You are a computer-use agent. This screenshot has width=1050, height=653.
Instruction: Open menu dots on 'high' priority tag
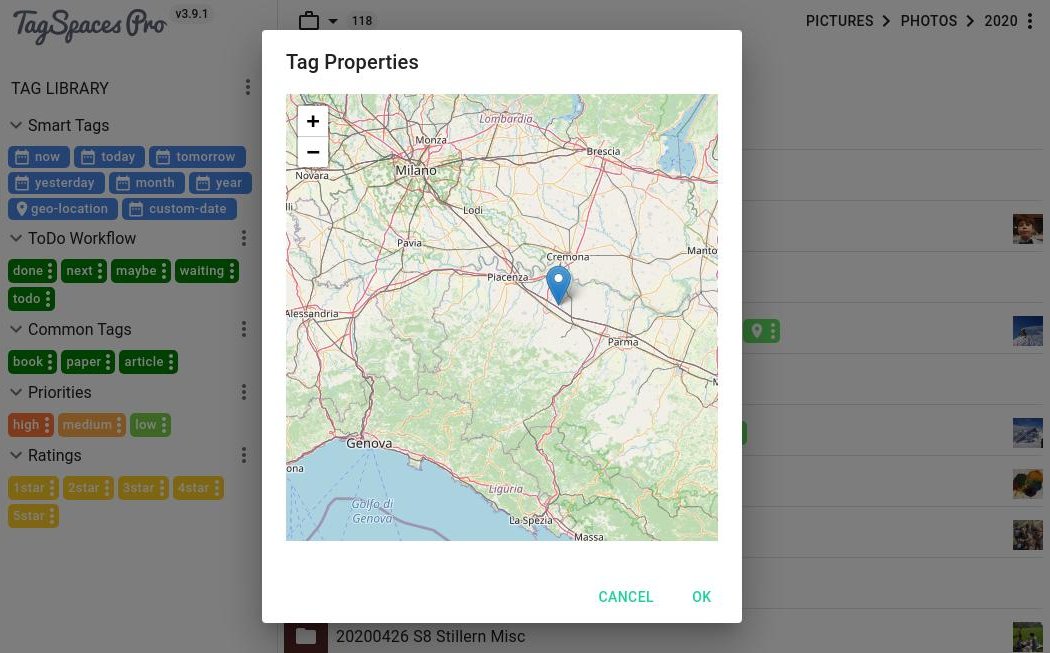tap(47, 425)
